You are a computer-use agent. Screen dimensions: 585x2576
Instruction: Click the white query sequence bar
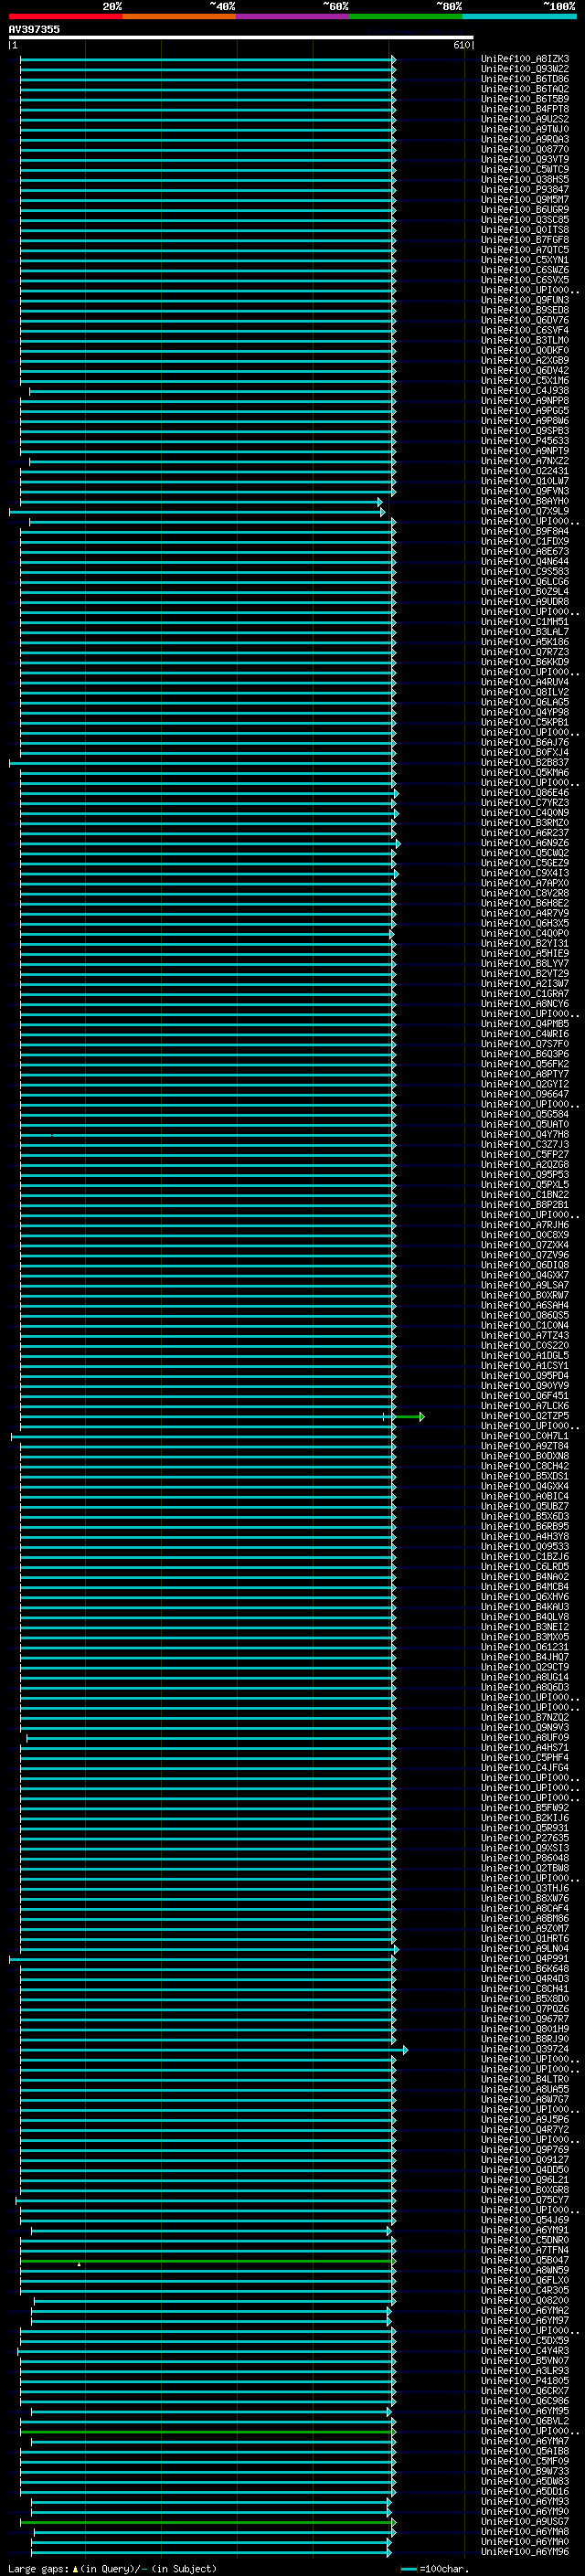240,37
